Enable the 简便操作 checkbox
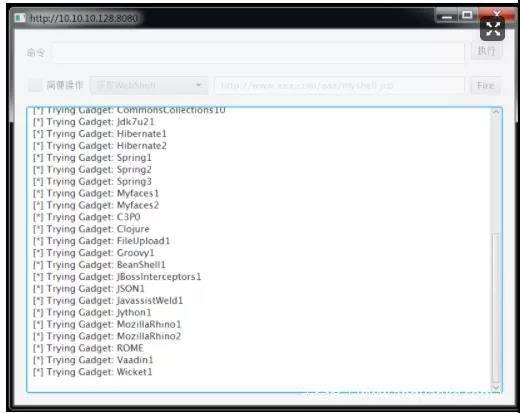Screen dimensions: 520x413 35,85
